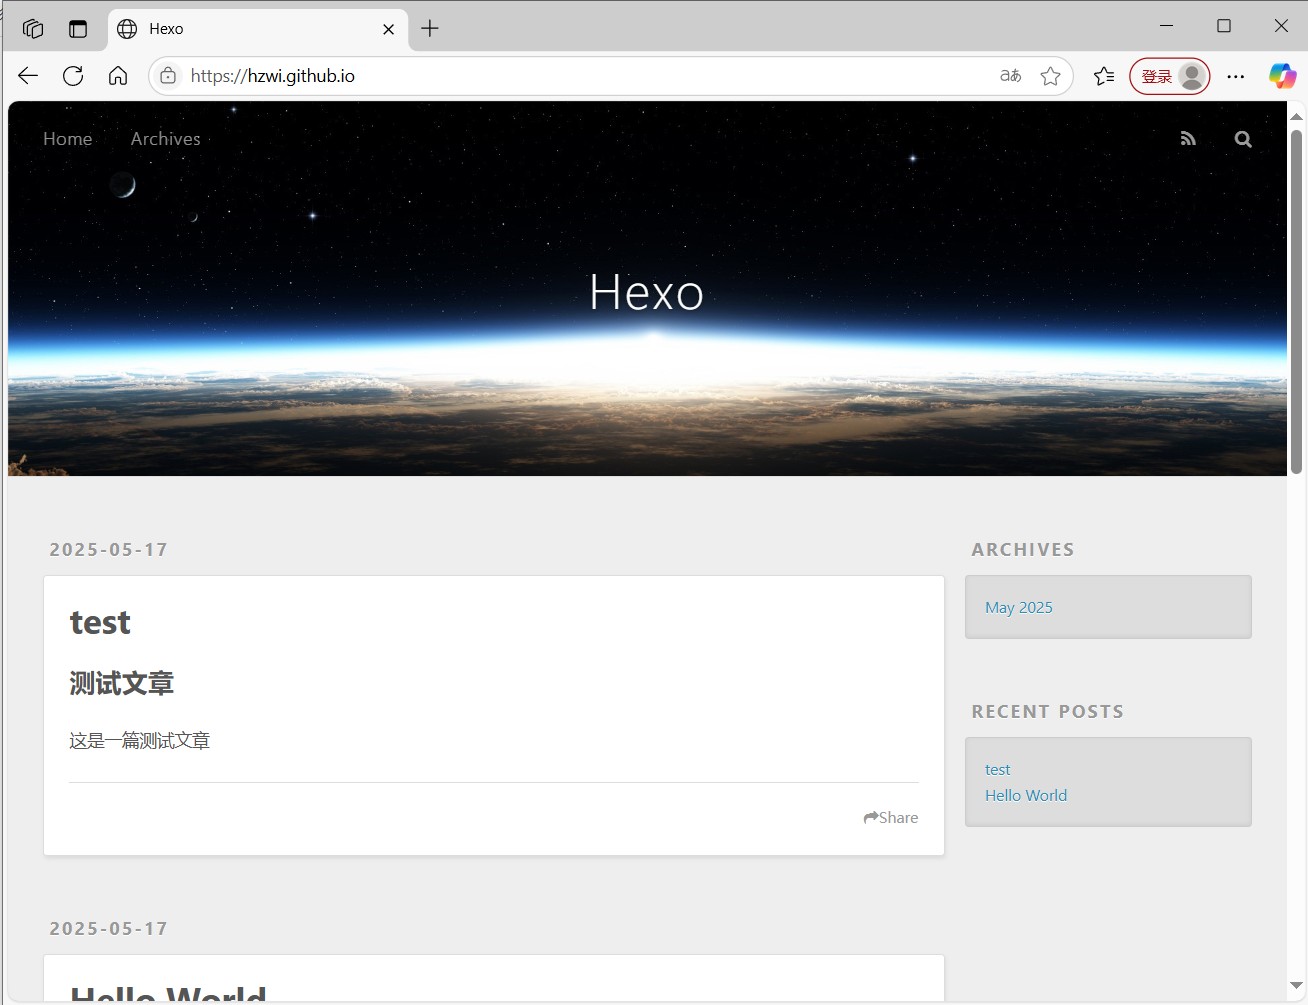This screenshot has height=1005, width=1308.
Task: Click the ARCHIVES widget heading
Action: click(1023, 549)
